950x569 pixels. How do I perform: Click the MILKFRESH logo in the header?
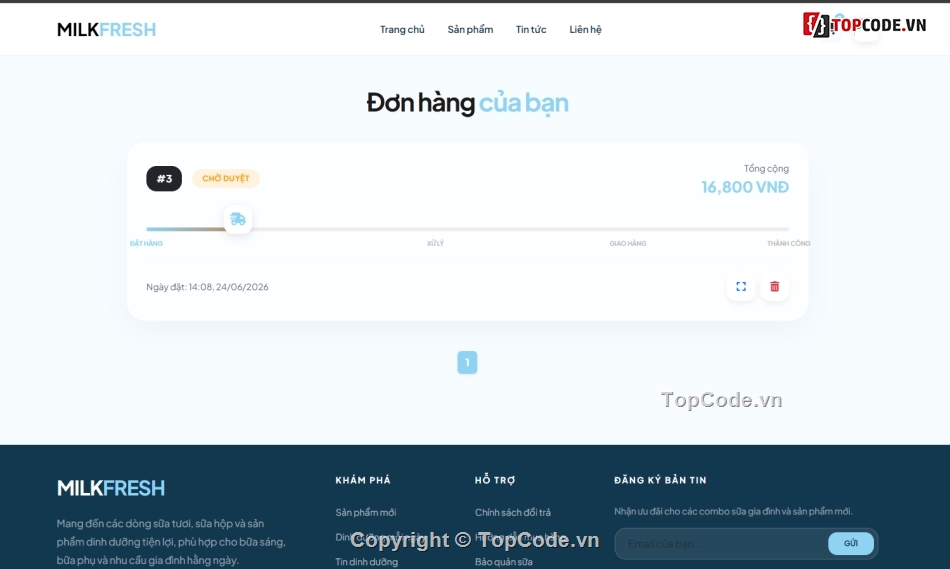click(x=107, y=29)
